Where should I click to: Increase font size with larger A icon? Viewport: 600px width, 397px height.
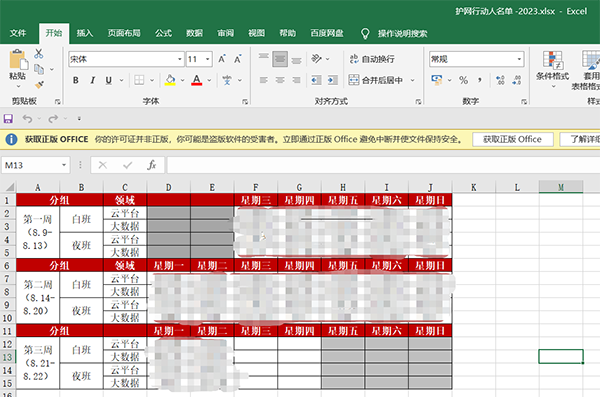(x=222, y=59)
